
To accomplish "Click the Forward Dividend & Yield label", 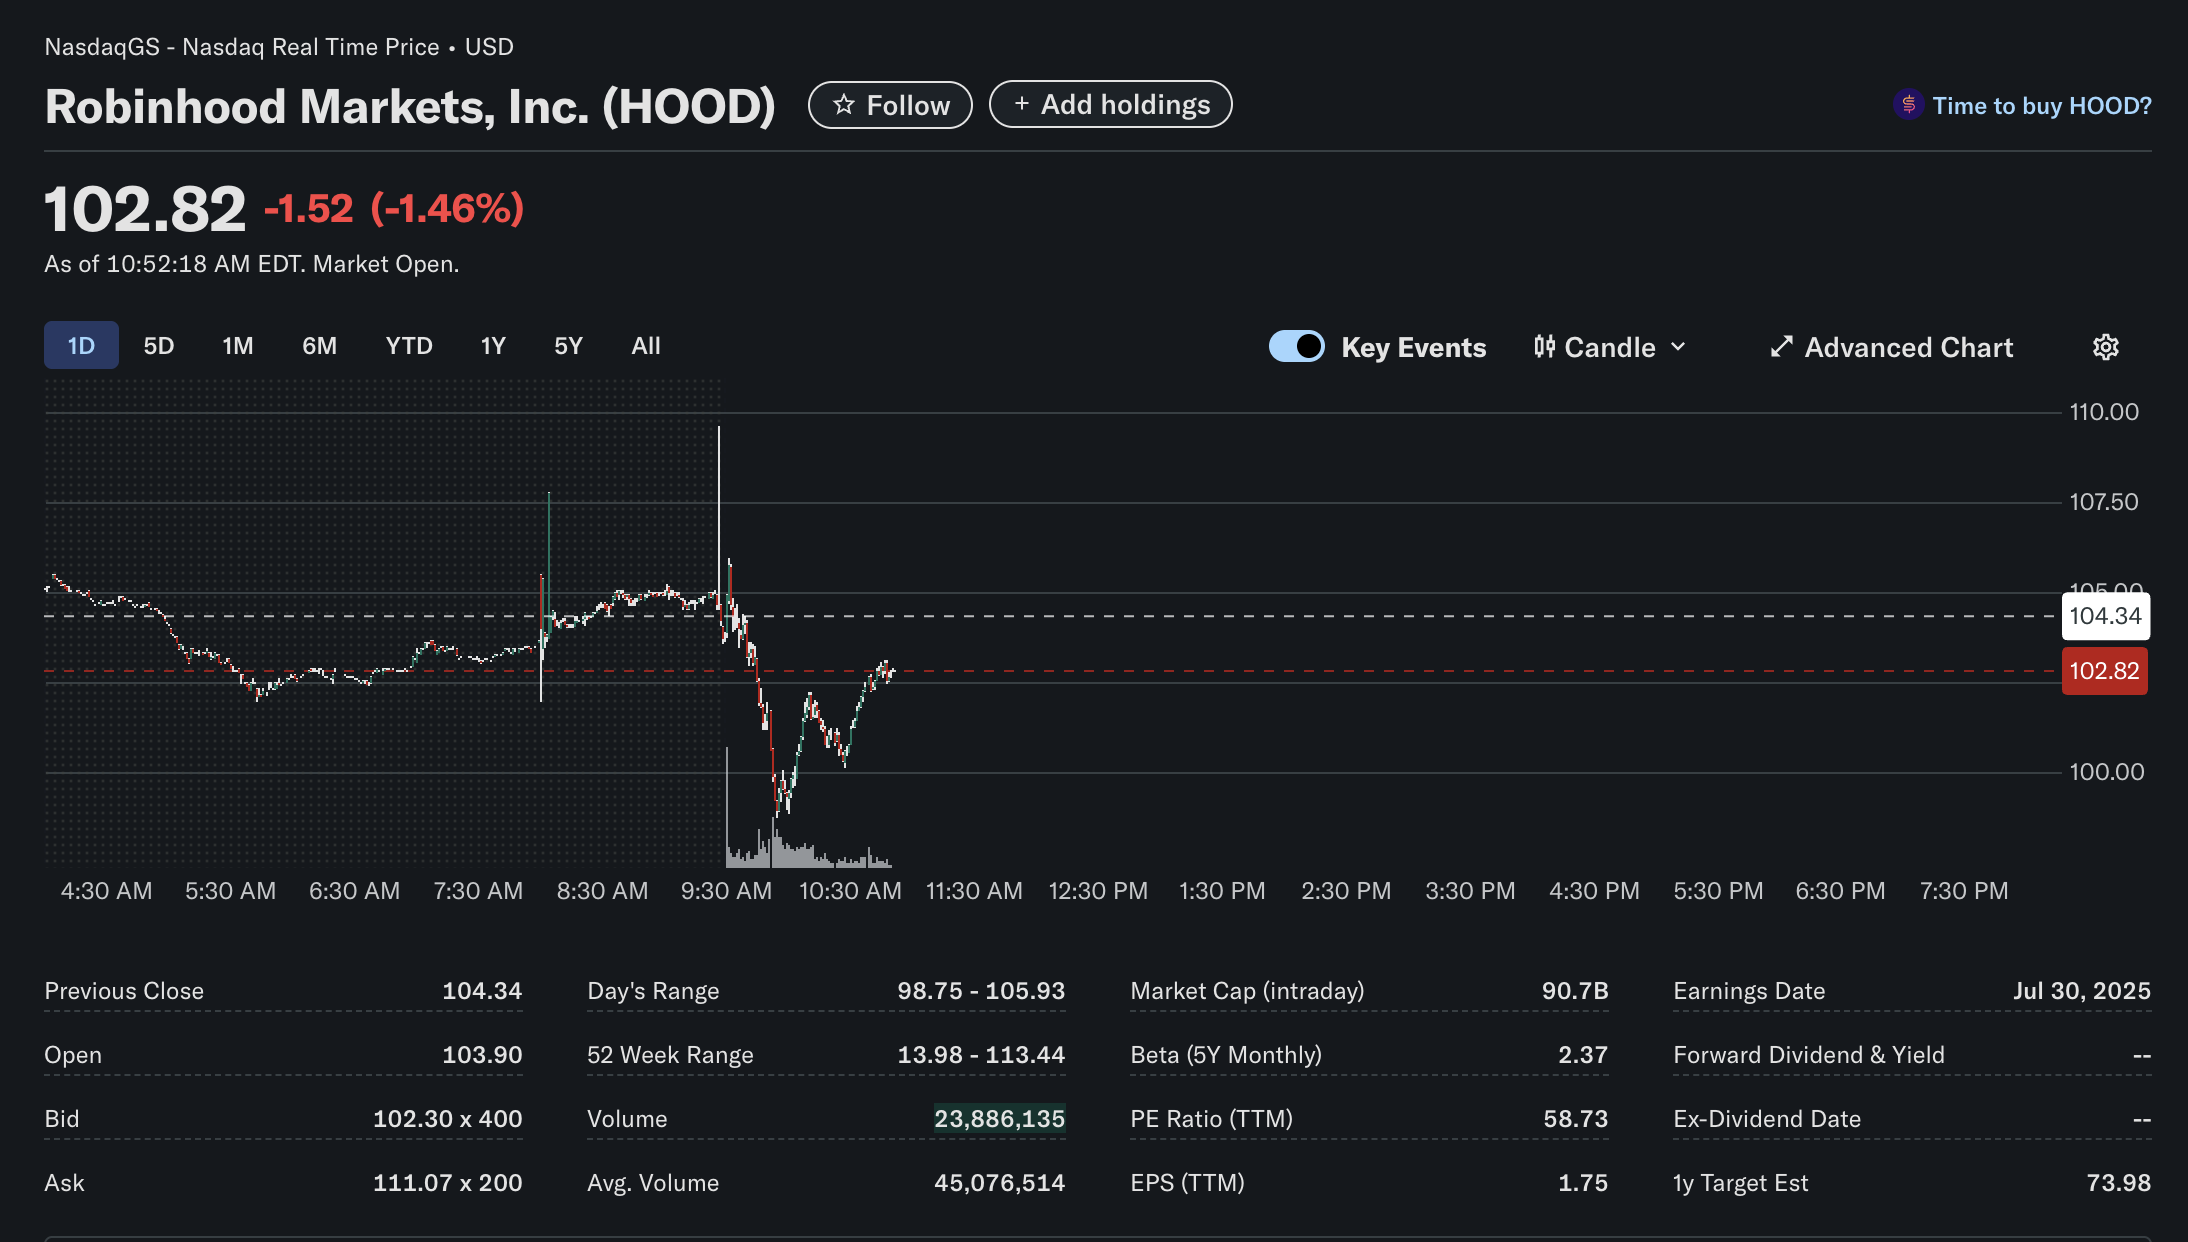I will (1809, 1055).
